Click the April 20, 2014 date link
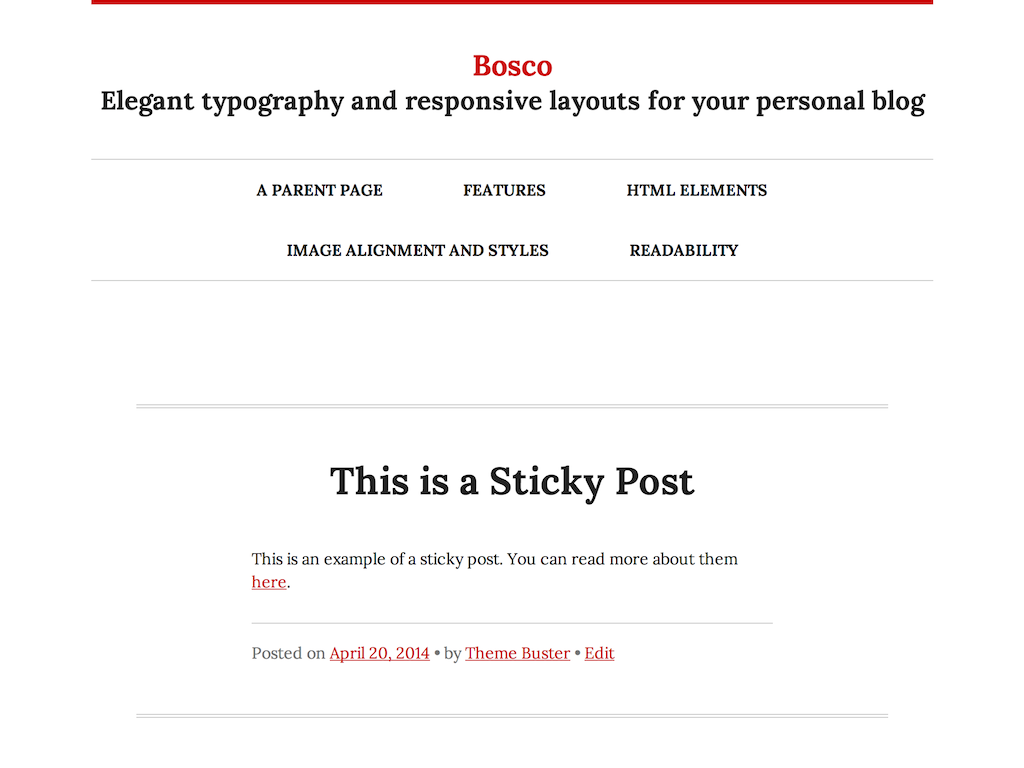This screenshot has width=1024, height=768. [x=379, y=653]
